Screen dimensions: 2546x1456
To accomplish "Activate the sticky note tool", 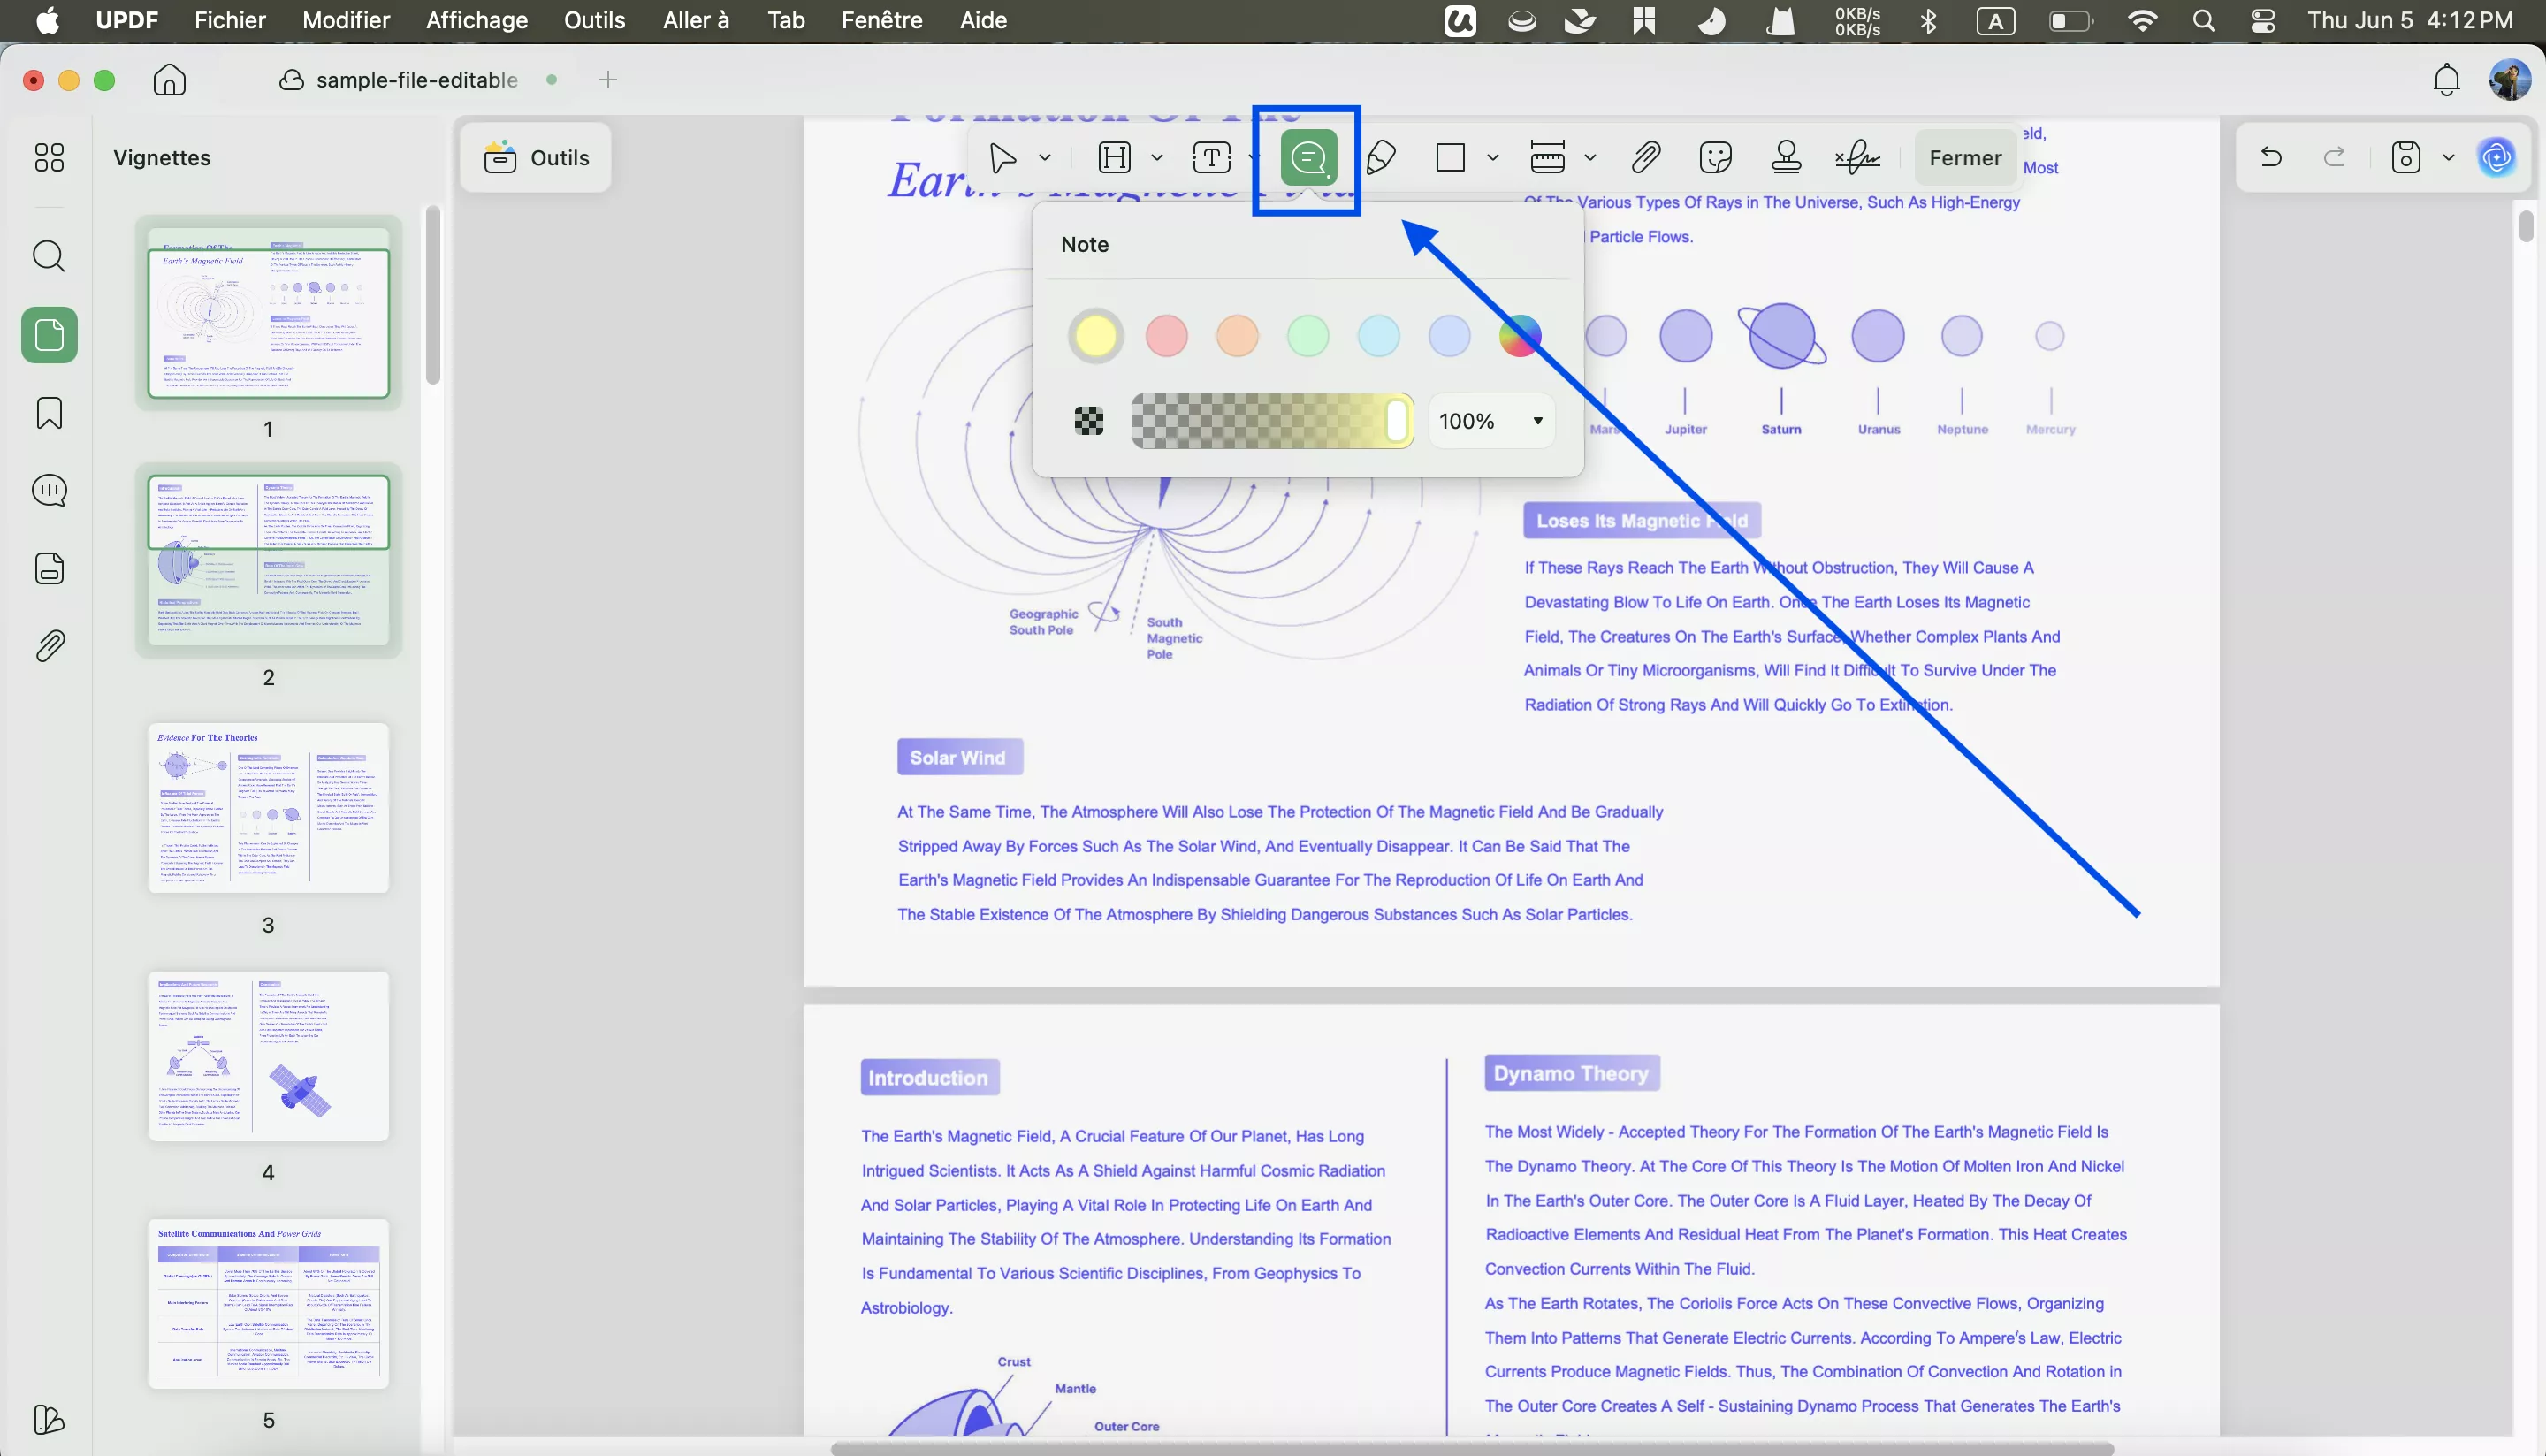I will (x=1308, y=158).
